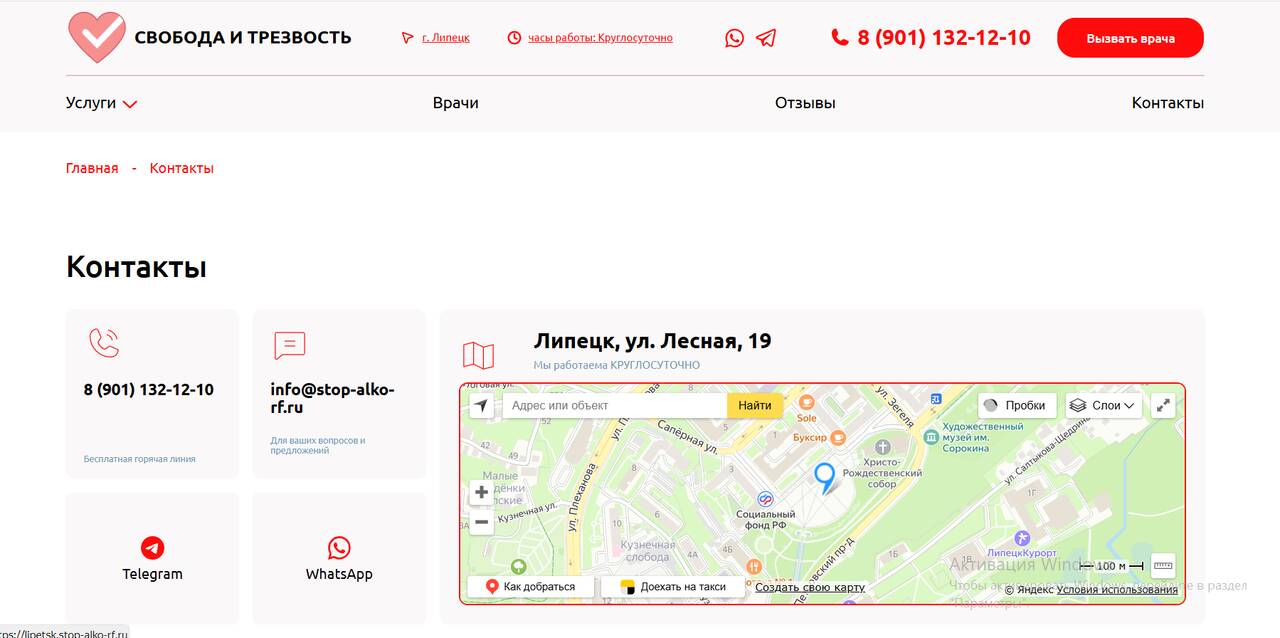Click the Telegram icon in the header
Screen dimensions: 1280x638
pos(766,38)
